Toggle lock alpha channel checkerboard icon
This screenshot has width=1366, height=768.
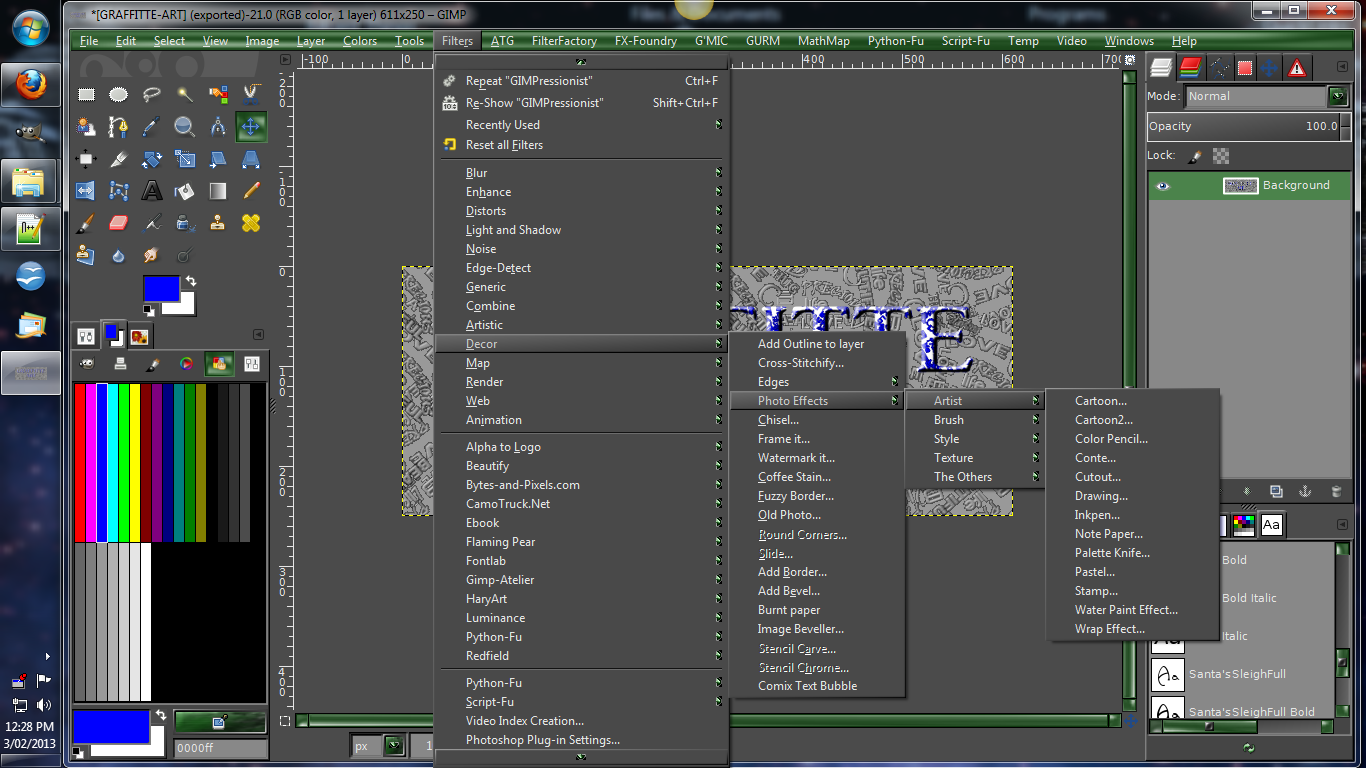(1220, 156)
